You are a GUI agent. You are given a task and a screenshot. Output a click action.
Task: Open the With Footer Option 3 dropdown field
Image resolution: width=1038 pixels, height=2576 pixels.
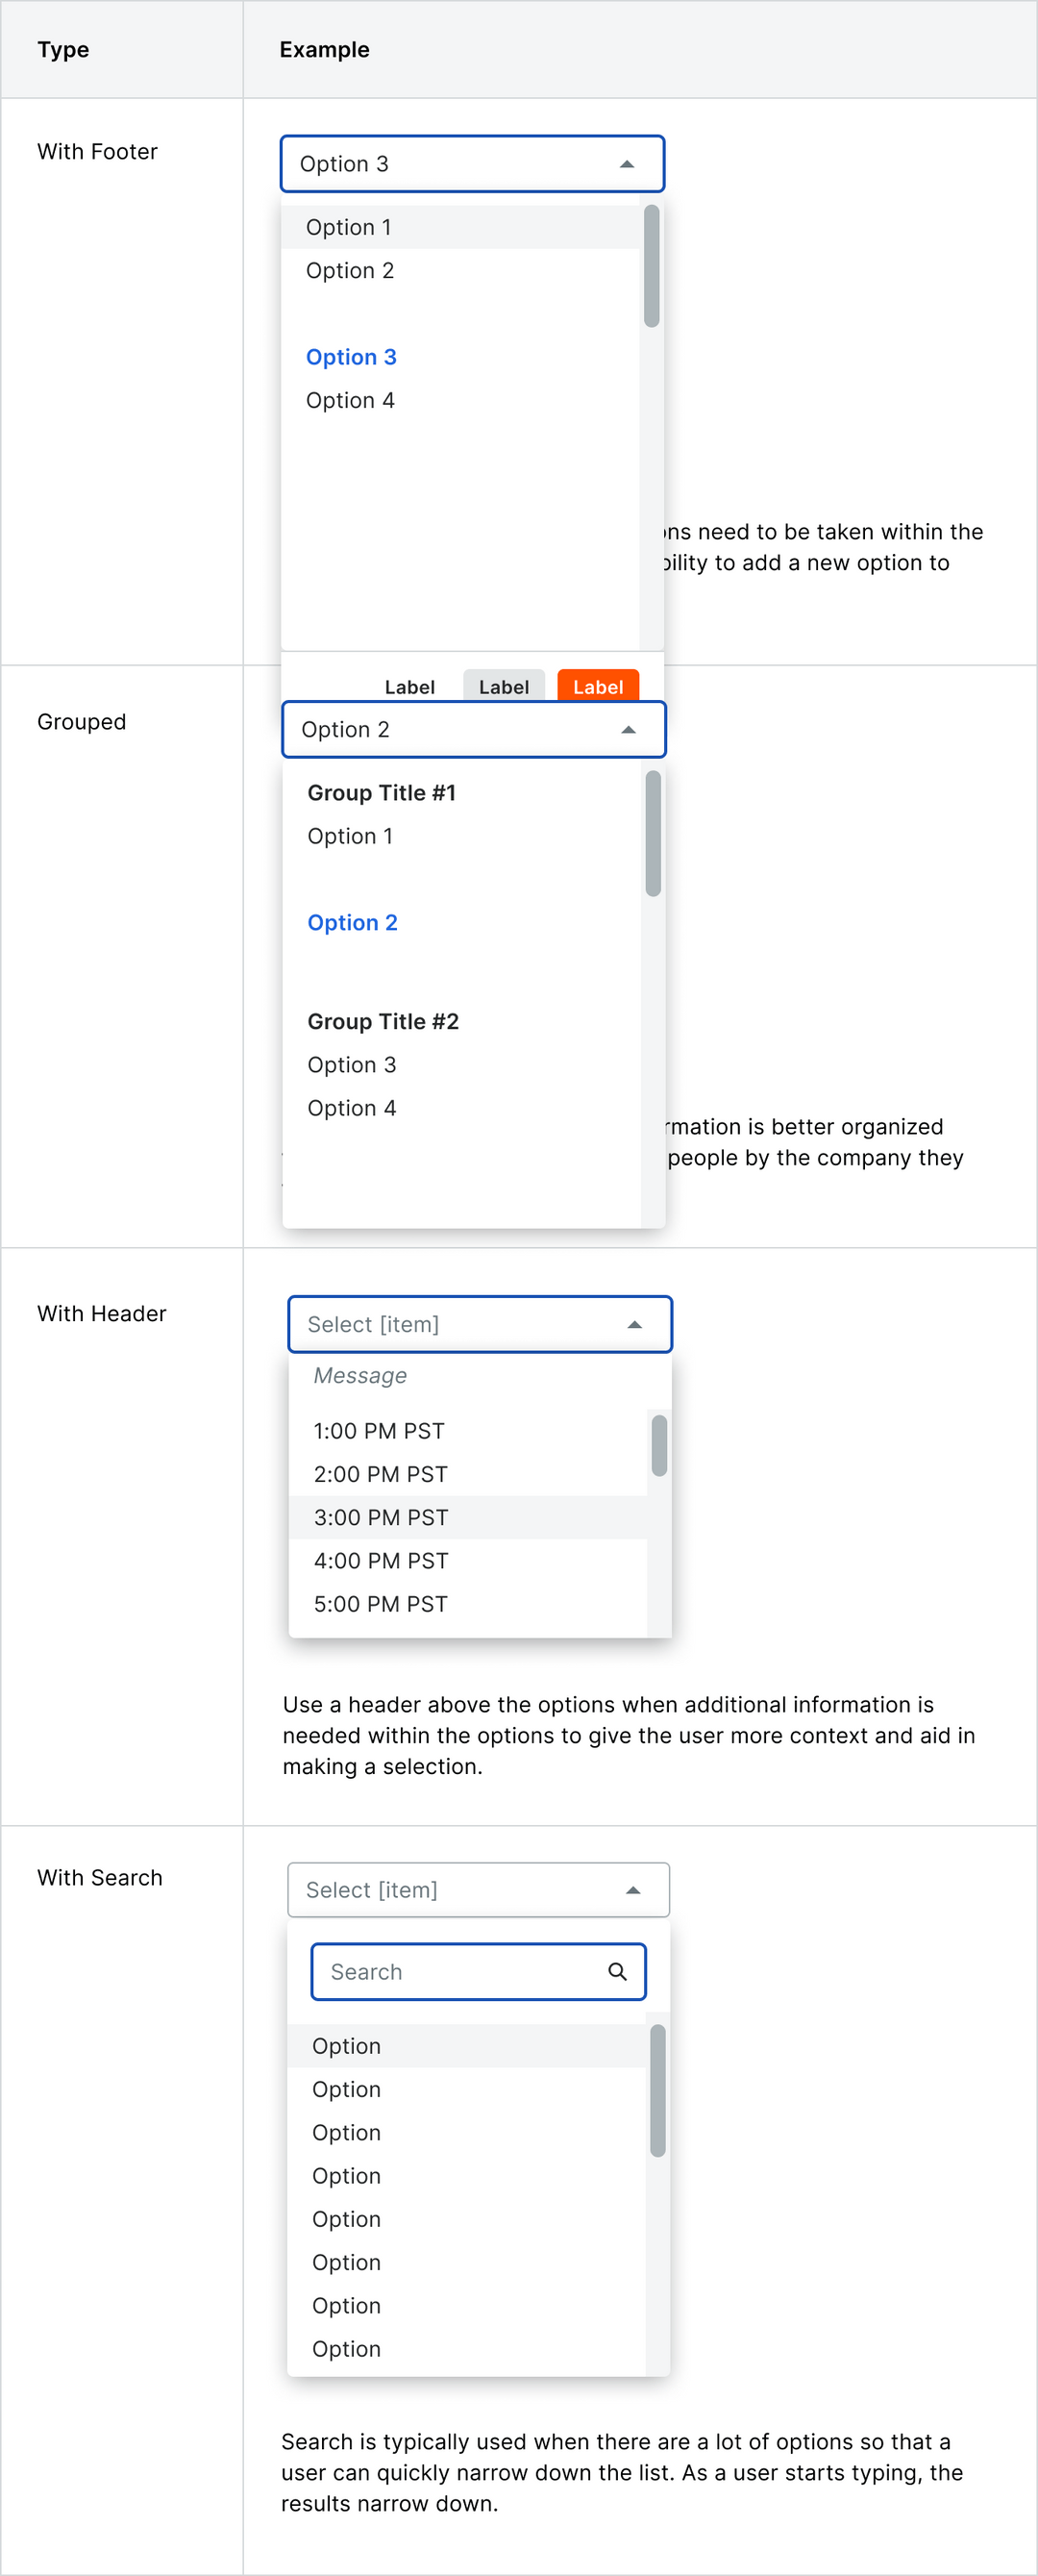(x=450, y=164)
